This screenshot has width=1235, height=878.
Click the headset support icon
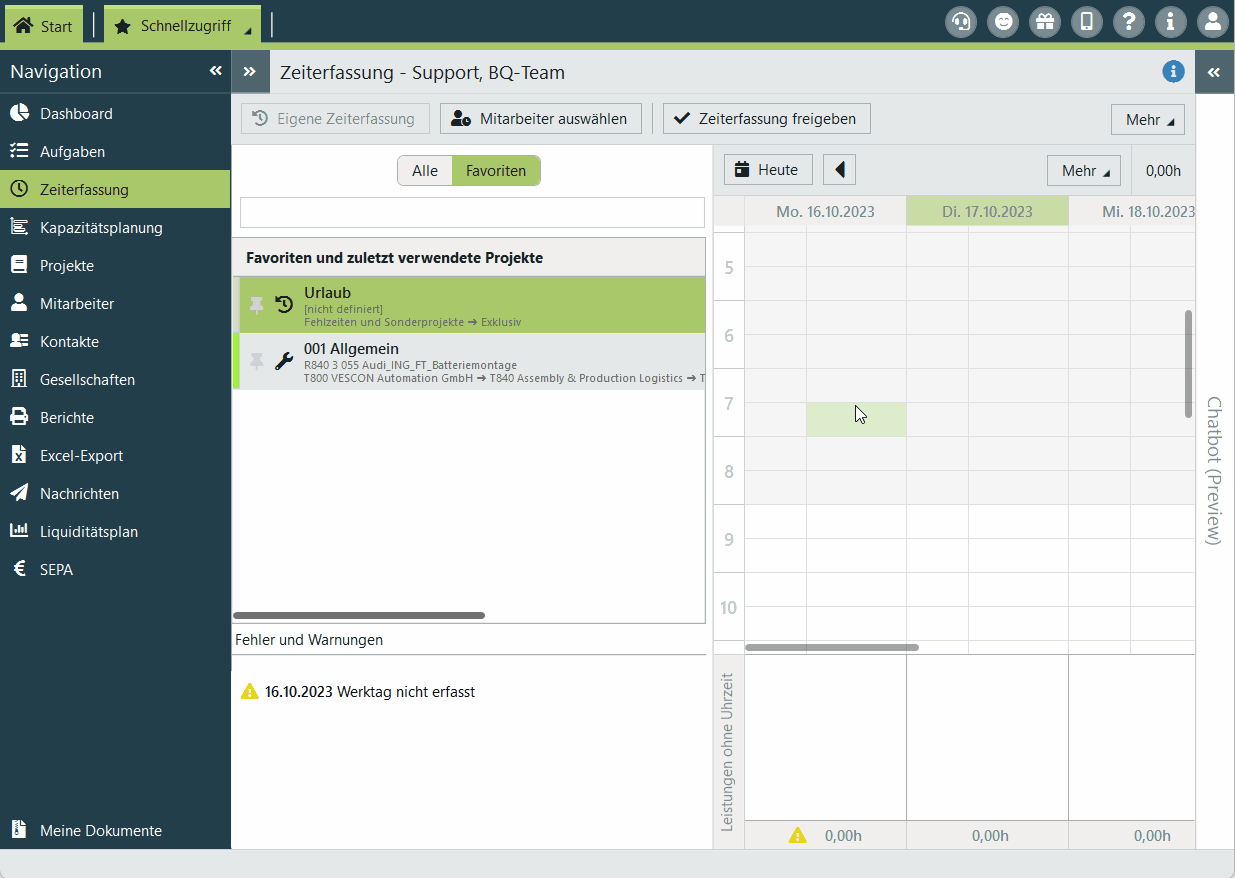click(x=961, y=22)
